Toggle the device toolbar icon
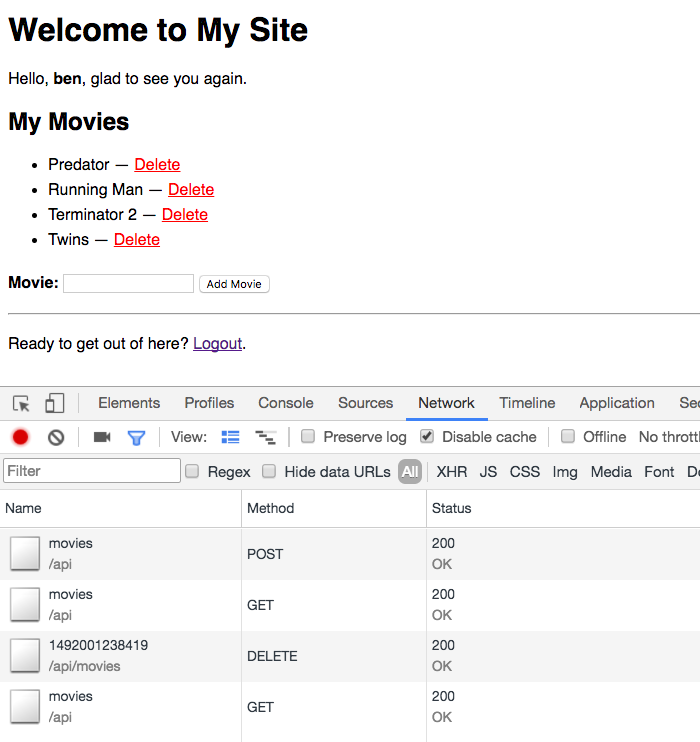Screen dimensions: 700x742 [x=54, y=403]
